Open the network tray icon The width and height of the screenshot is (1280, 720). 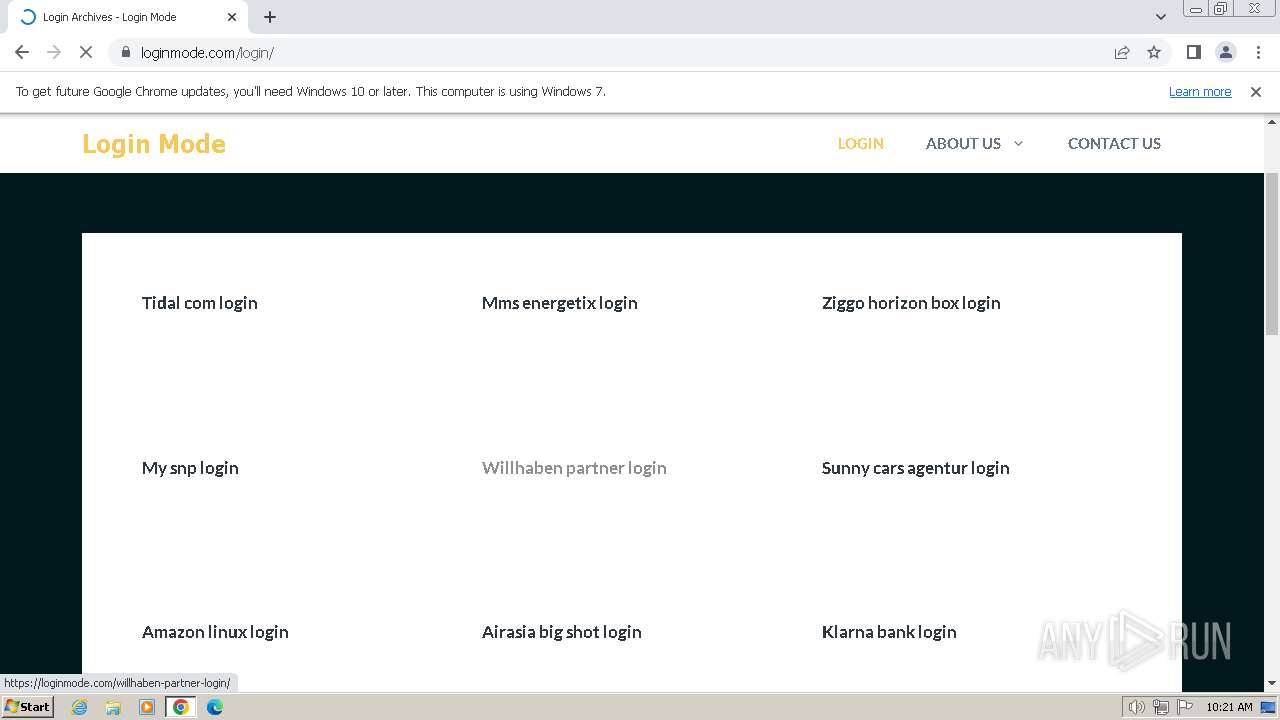(x=1161, y=707)
